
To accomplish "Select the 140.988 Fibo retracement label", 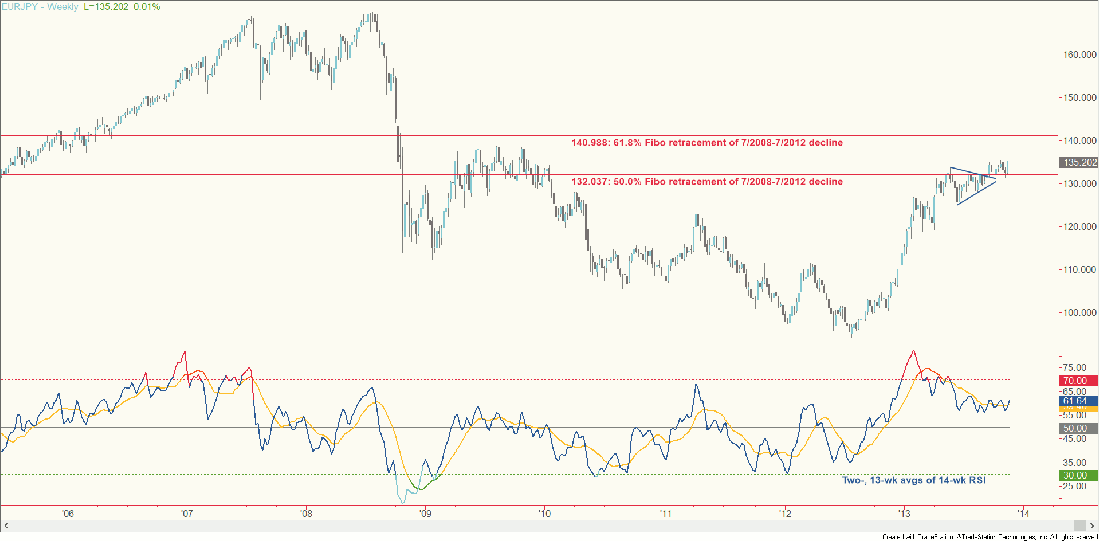I will (x=706, y=143).
